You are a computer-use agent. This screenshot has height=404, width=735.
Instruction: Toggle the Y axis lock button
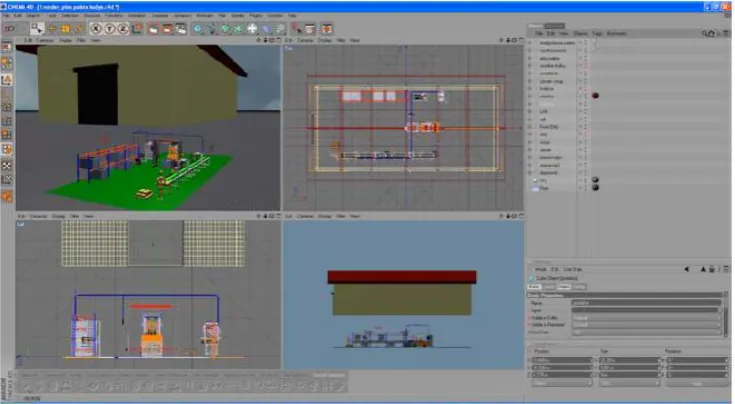point(109,29)
